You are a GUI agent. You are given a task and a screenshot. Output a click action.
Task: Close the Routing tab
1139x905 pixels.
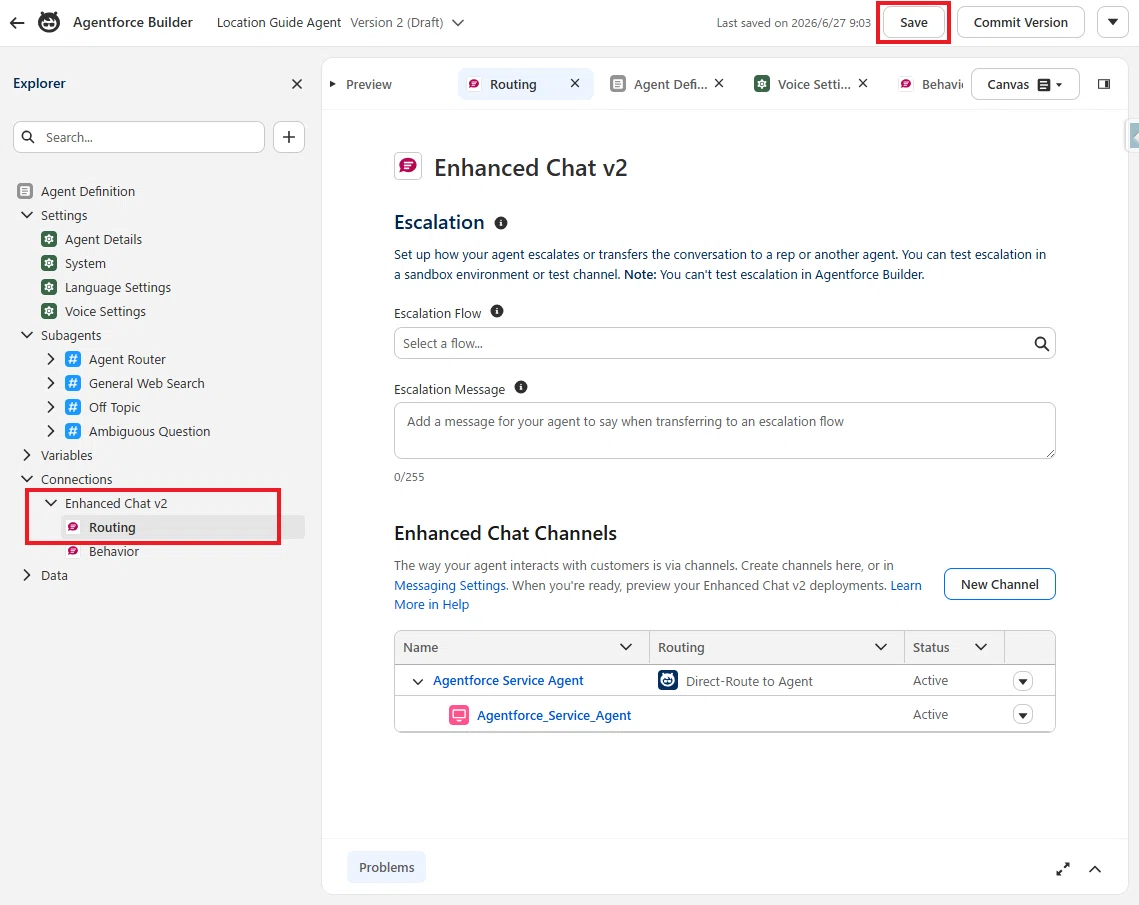575,84
